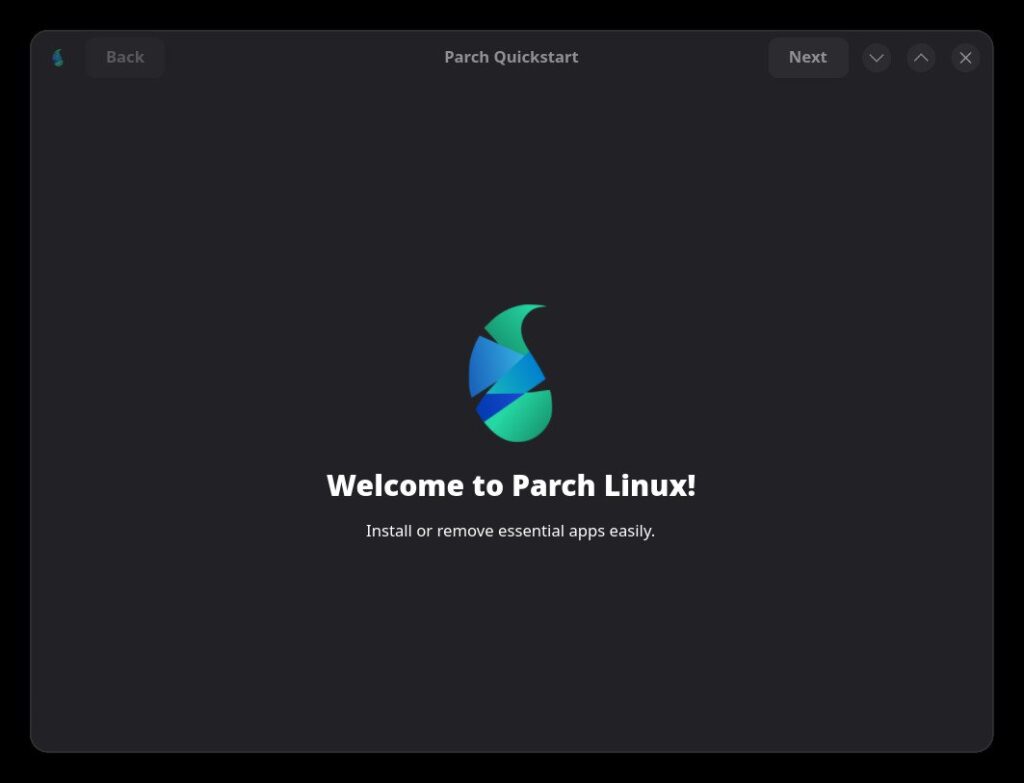Click the word Parch in the heading
This screenshot has width=1024, height=783.
pyautogui.click(x=554, y=486)
